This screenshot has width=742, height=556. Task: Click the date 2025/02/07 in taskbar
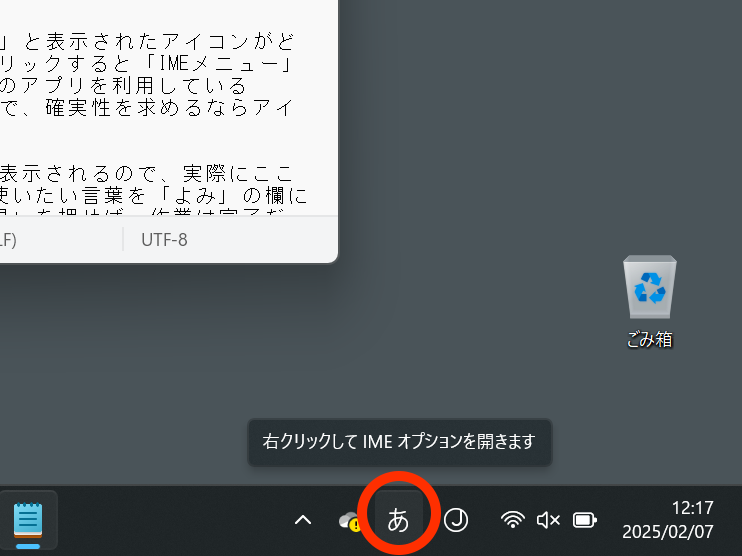pyautogui.click(x=667, y=532)
